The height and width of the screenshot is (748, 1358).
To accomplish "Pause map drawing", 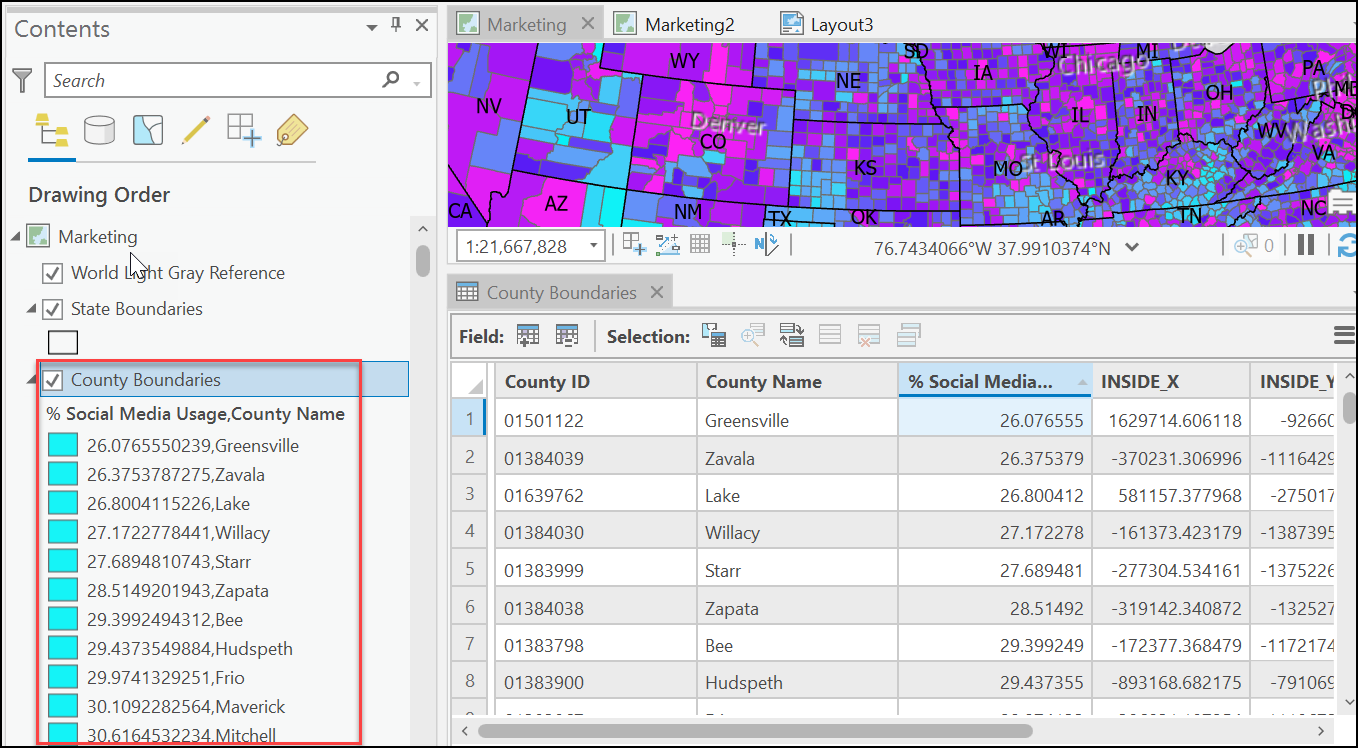I will (1305, 245).
